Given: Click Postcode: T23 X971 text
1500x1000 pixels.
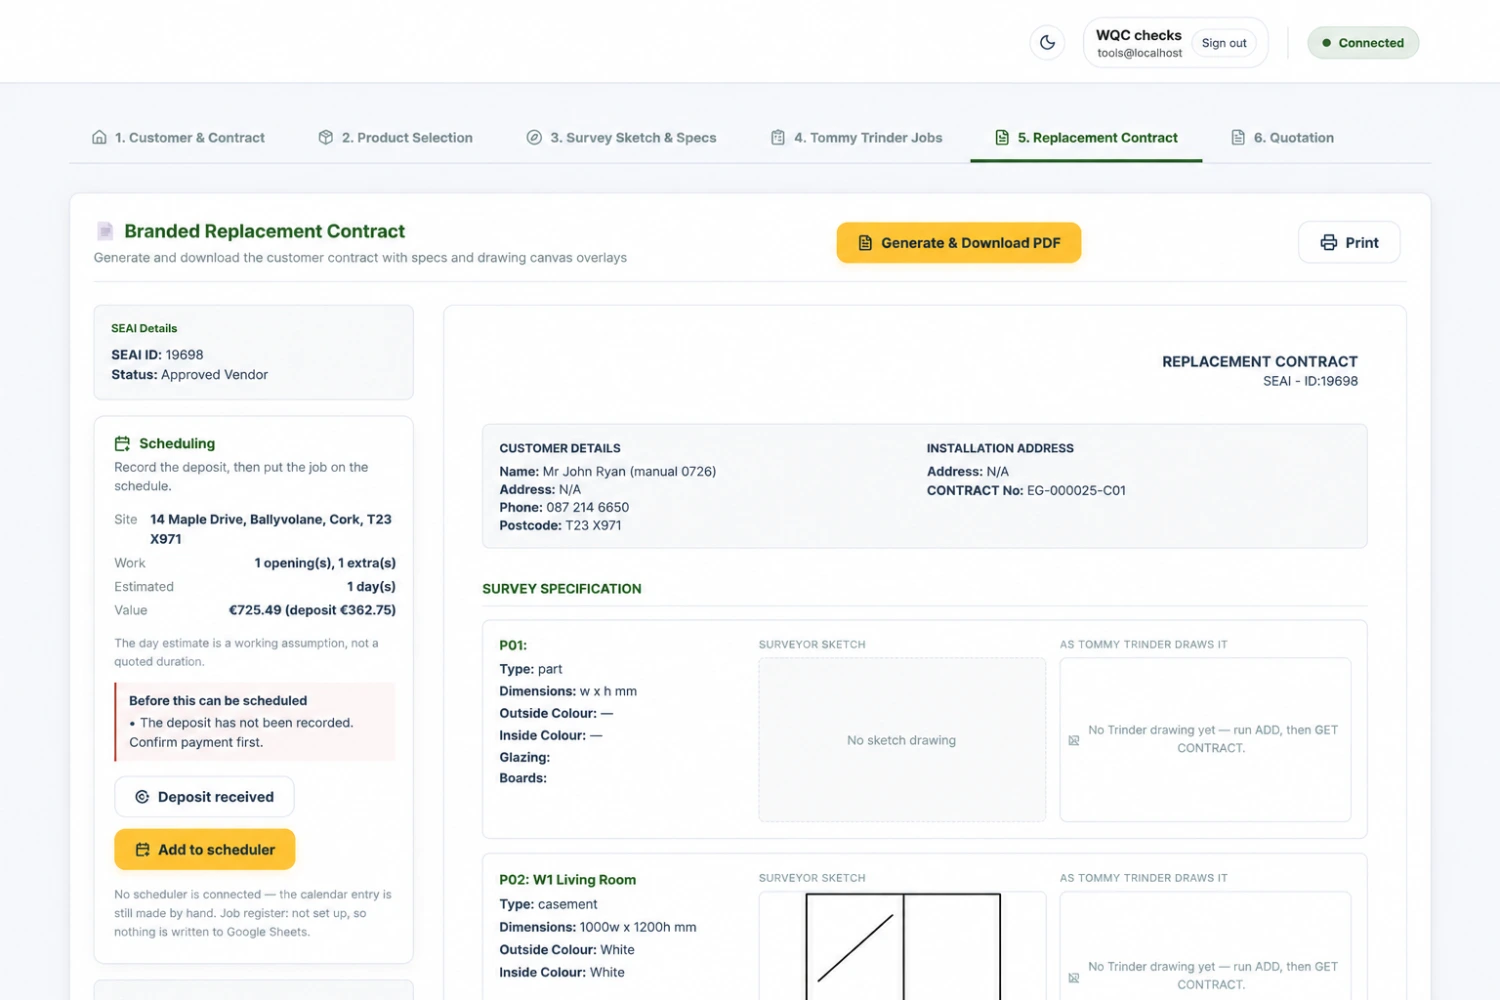Looking at the screenshot, I should tap(560, 526).
